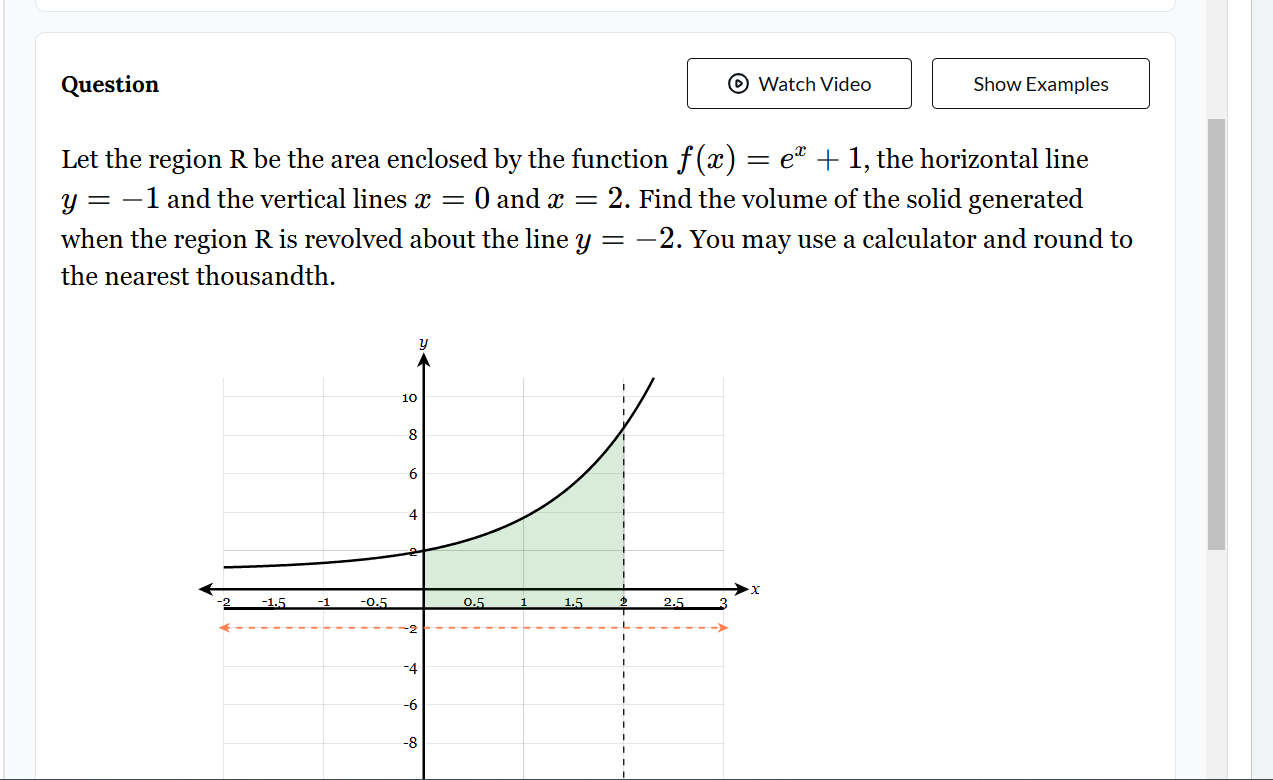Click the origin point of the graph

coord(424,589)
